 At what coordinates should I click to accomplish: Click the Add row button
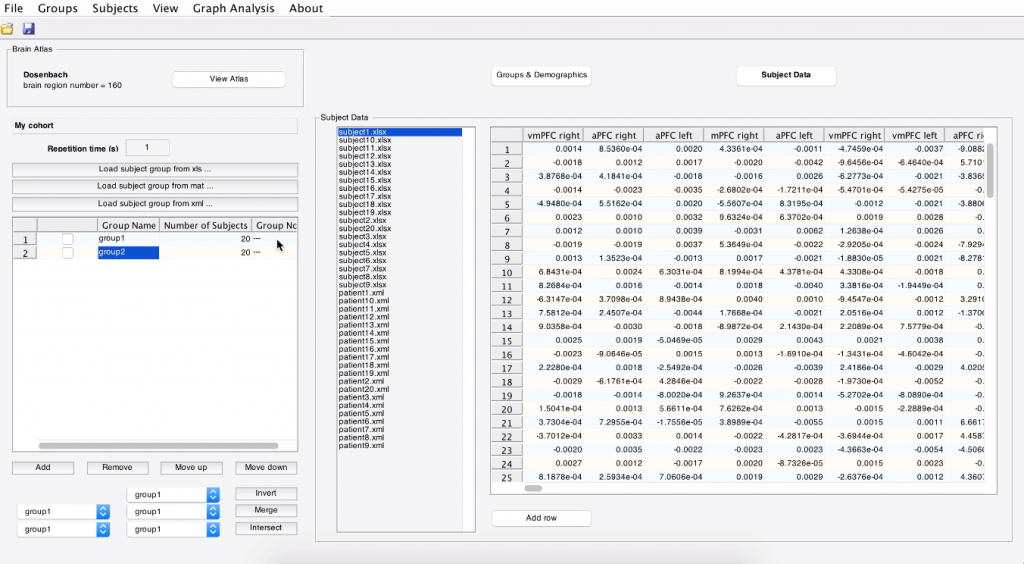click(541, 518)
